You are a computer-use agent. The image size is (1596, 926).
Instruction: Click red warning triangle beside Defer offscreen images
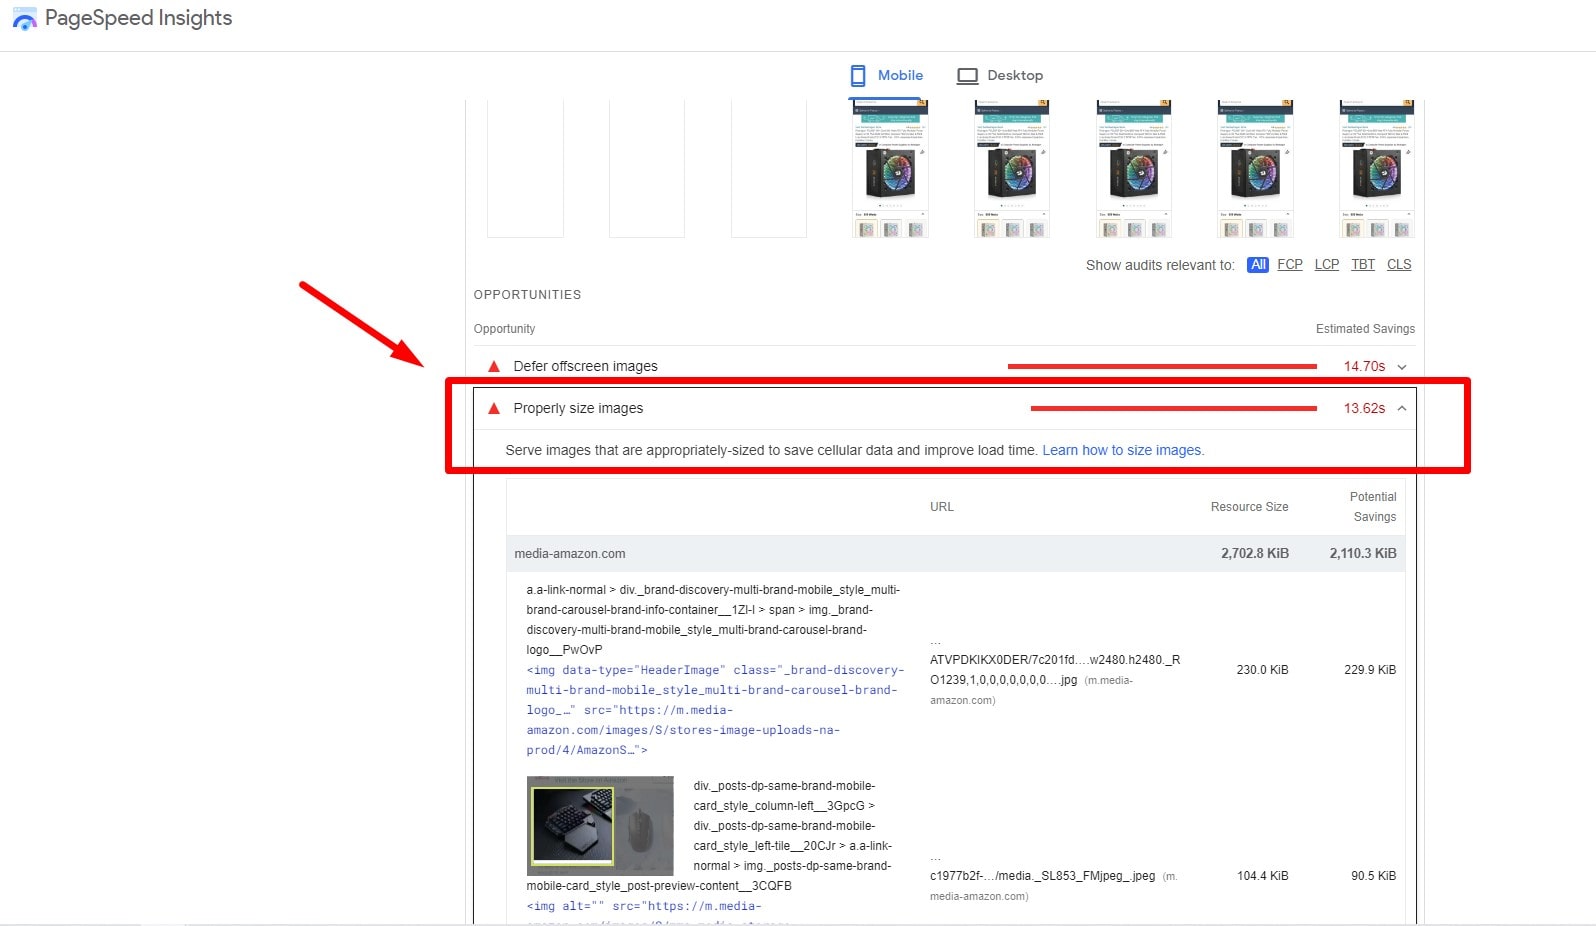point(493,367)
